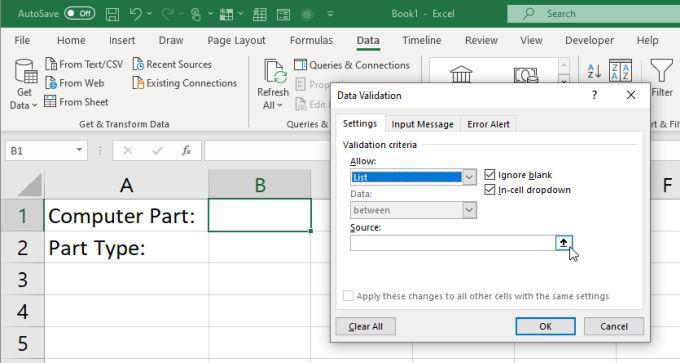The width and height of the screenshot is (680, 363).
Task: Open Queries & Connections pane
Action: click(352, 65)
